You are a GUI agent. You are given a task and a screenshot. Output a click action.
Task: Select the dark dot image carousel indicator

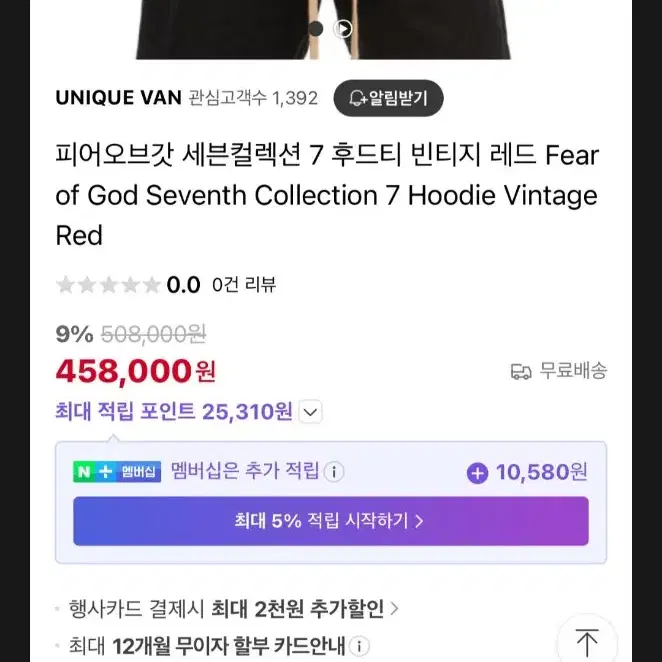pos(315,29)
